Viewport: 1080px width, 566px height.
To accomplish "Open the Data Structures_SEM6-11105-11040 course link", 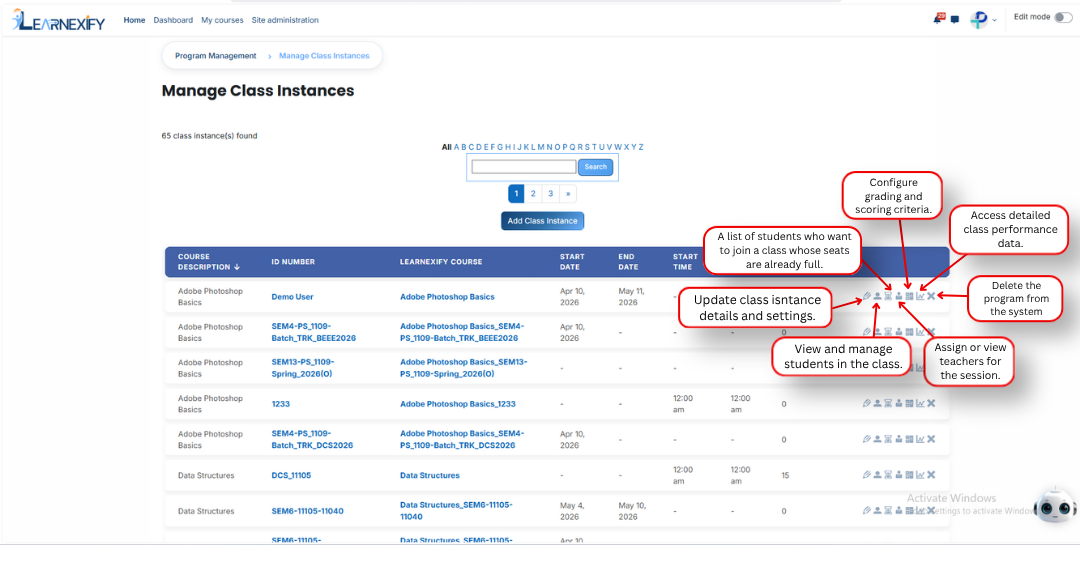I will pos(456,511).
